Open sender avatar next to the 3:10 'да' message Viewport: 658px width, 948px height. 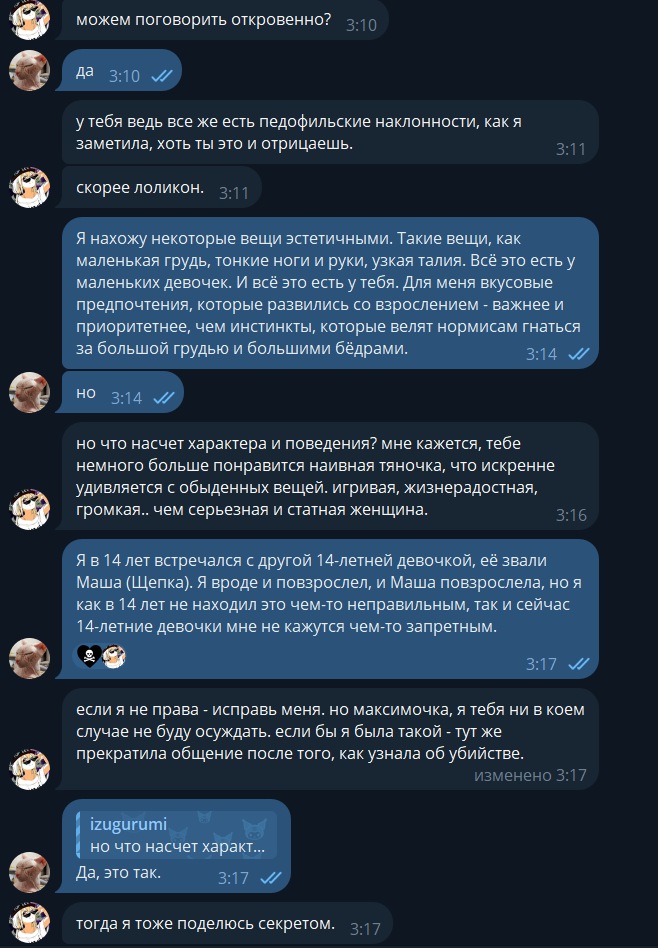[x=29, y=71]
